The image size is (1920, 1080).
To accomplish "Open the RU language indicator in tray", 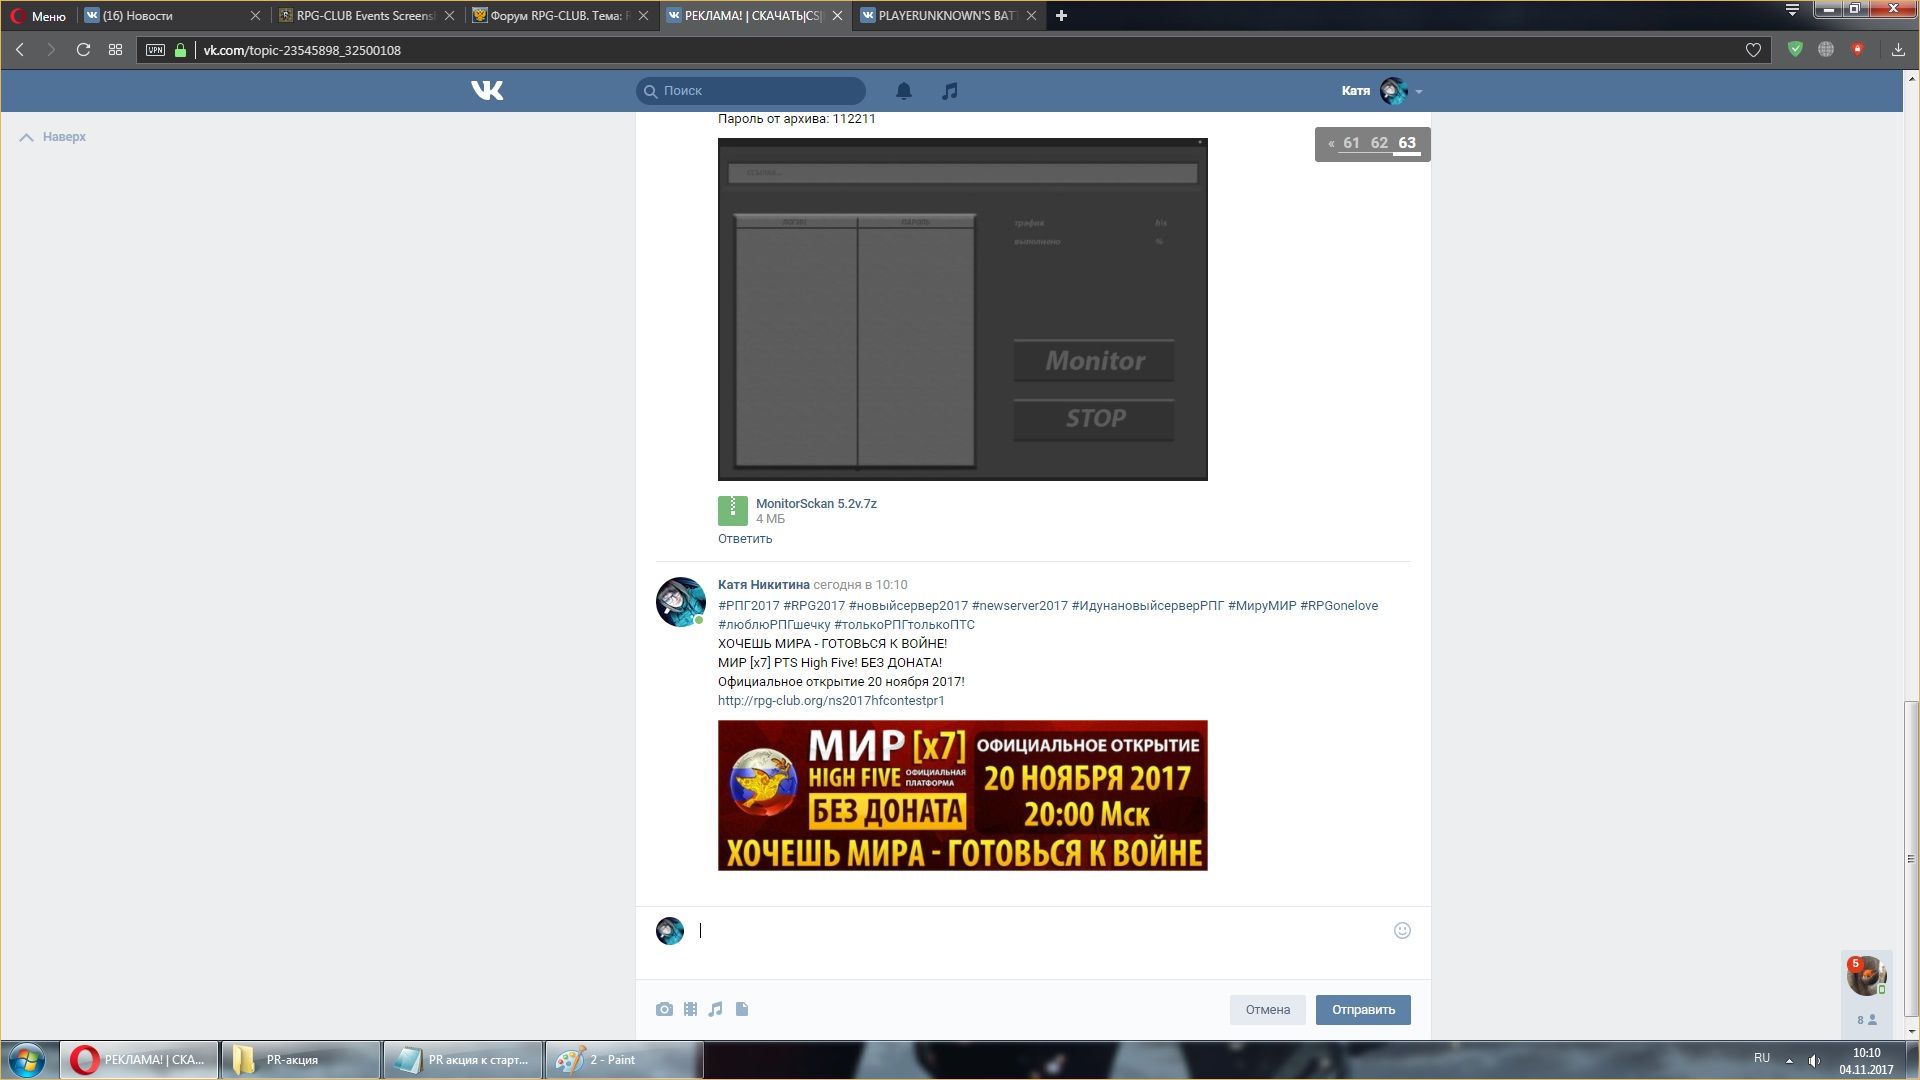I will point(1761,1058).
